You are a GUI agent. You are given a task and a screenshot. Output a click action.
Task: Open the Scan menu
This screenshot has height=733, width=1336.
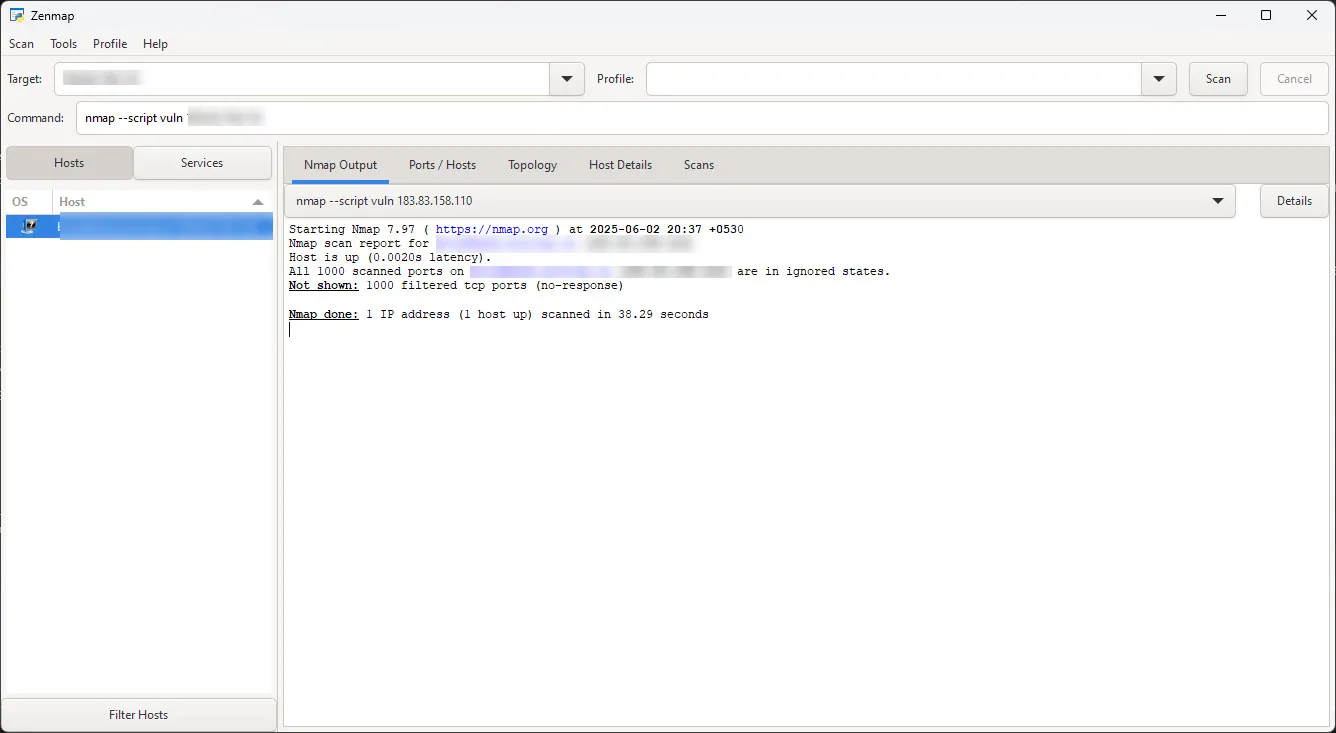[21, 44]
